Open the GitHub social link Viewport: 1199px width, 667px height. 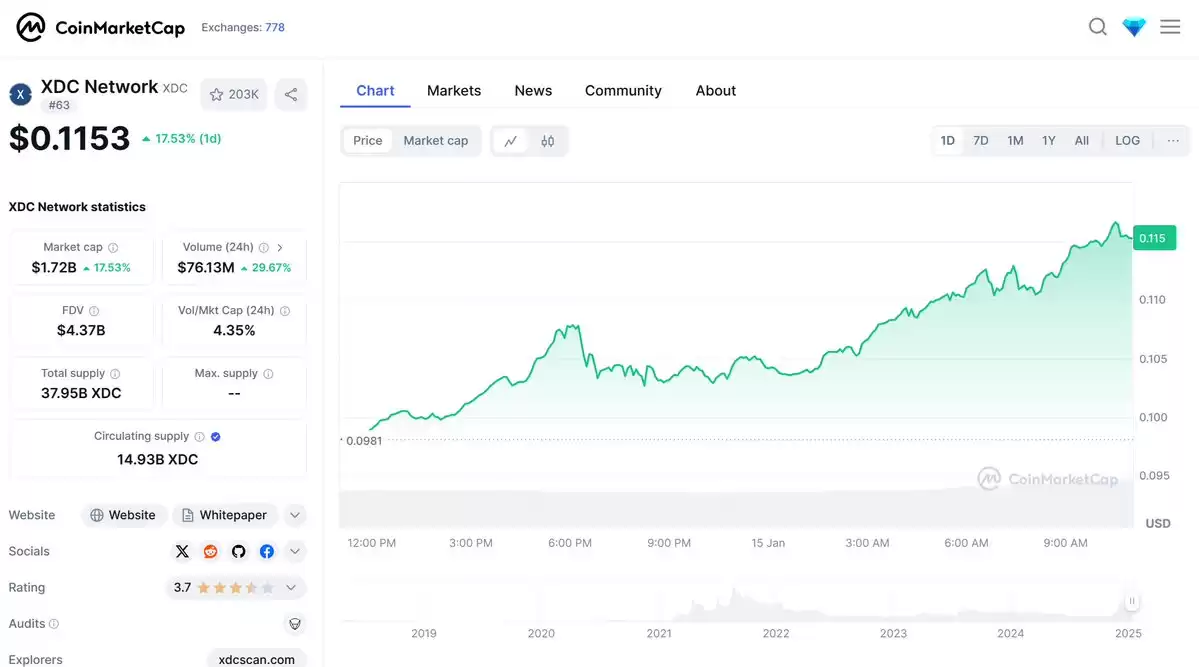(x=239, y=551)
